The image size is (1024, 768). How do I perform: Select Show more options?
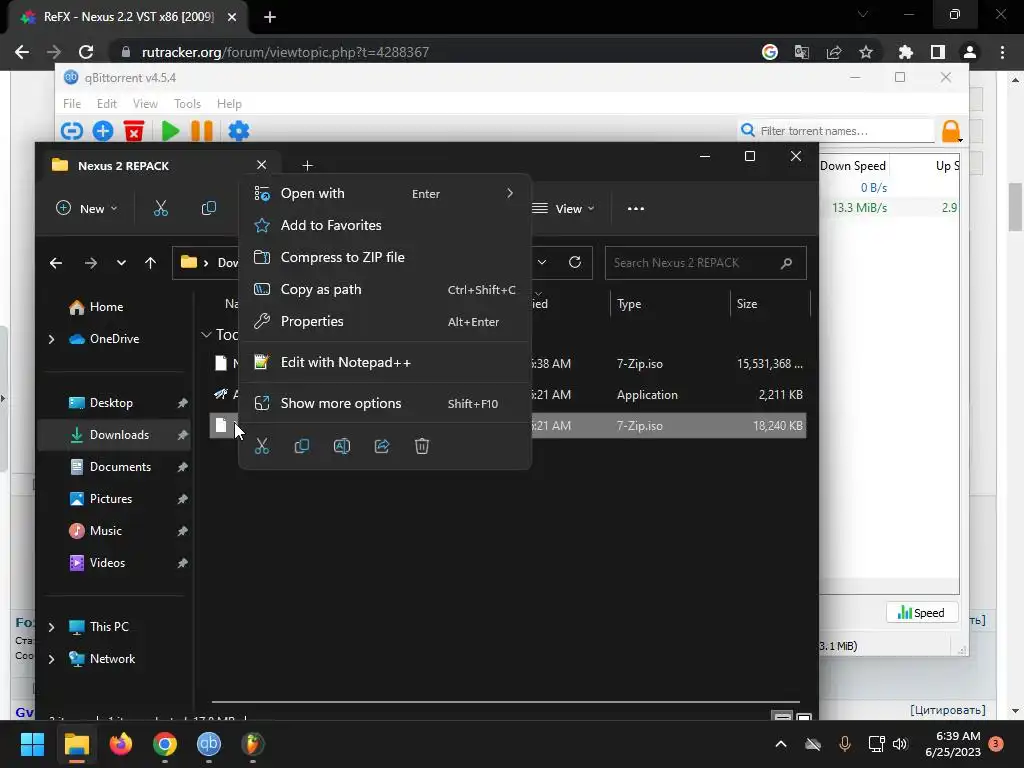coord(385,404)
